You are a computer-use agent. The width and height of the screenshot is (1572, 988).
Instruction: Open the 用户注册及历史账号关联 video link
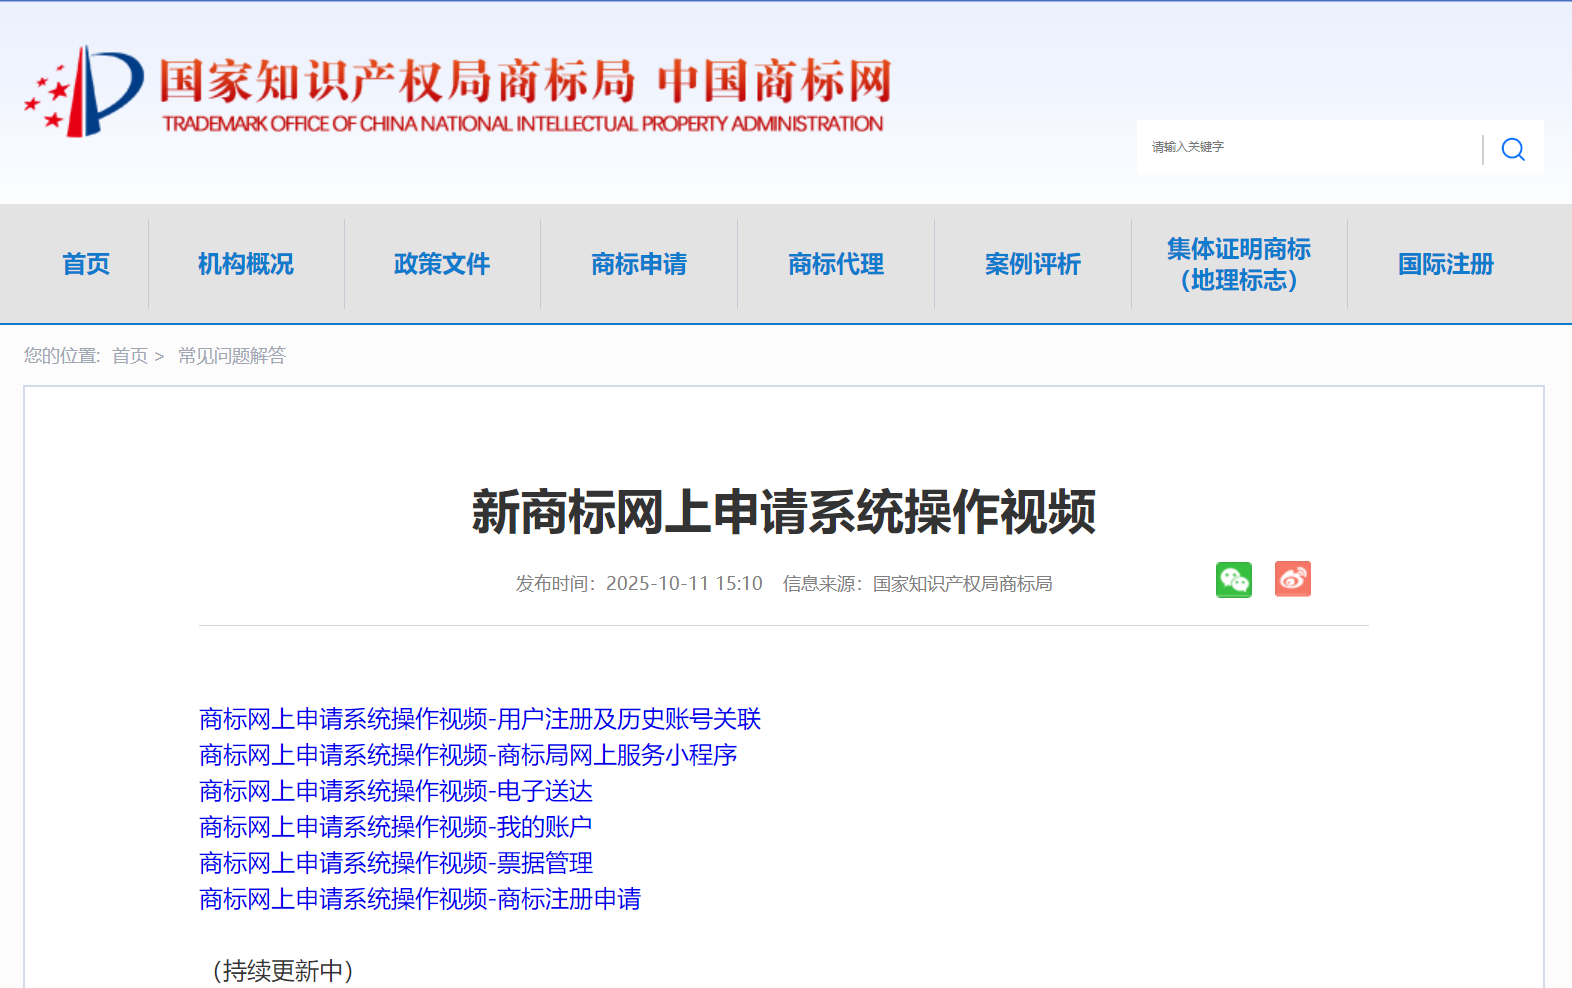pos(480,719)
